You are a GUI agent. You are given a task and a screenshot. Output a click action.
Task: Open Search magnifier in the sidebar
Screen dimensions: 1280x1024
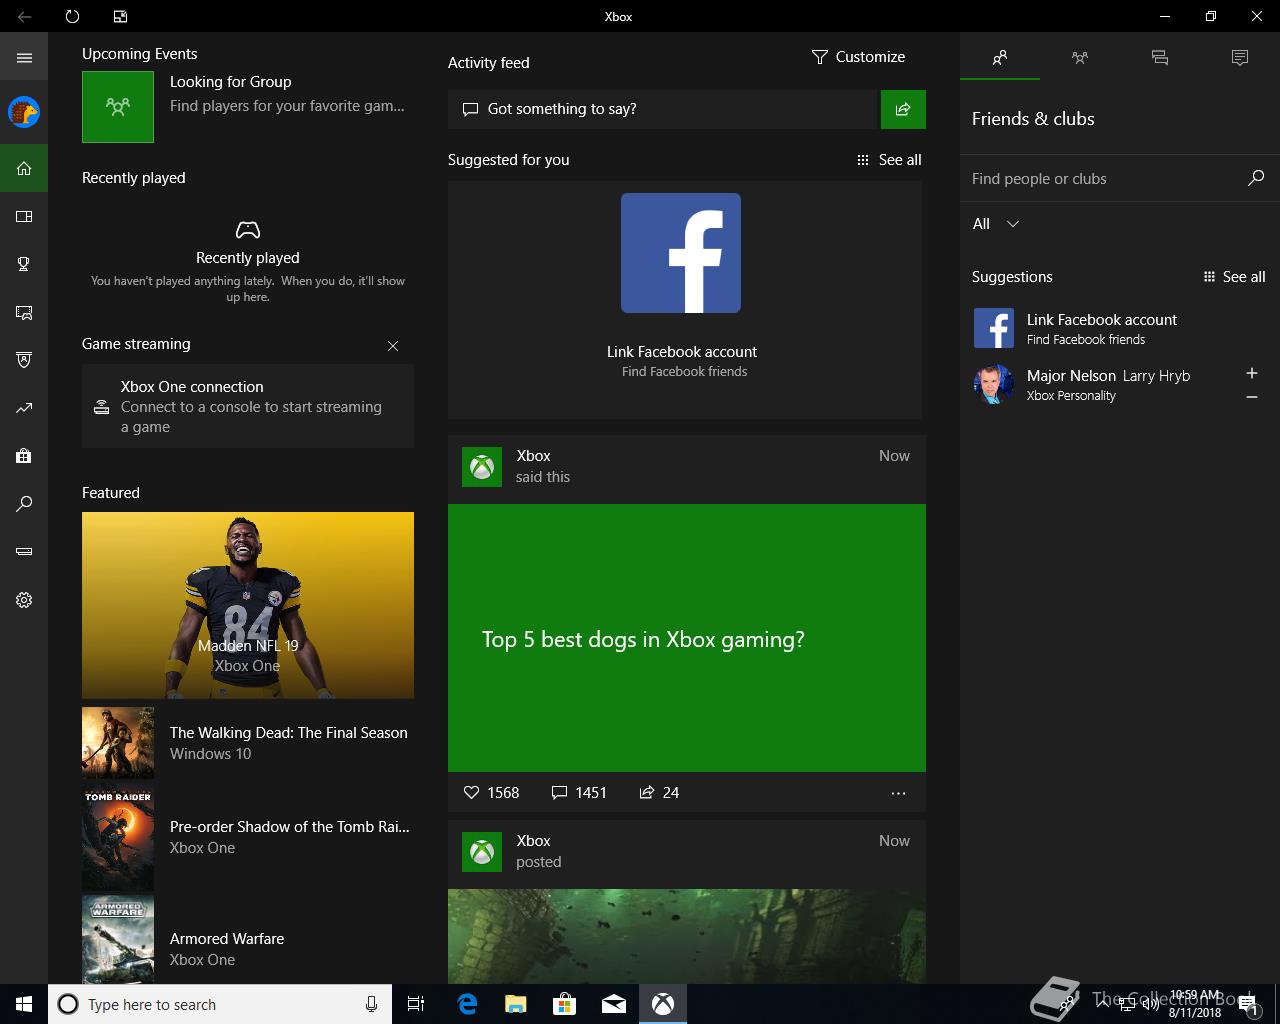click(x=24, y=504)
